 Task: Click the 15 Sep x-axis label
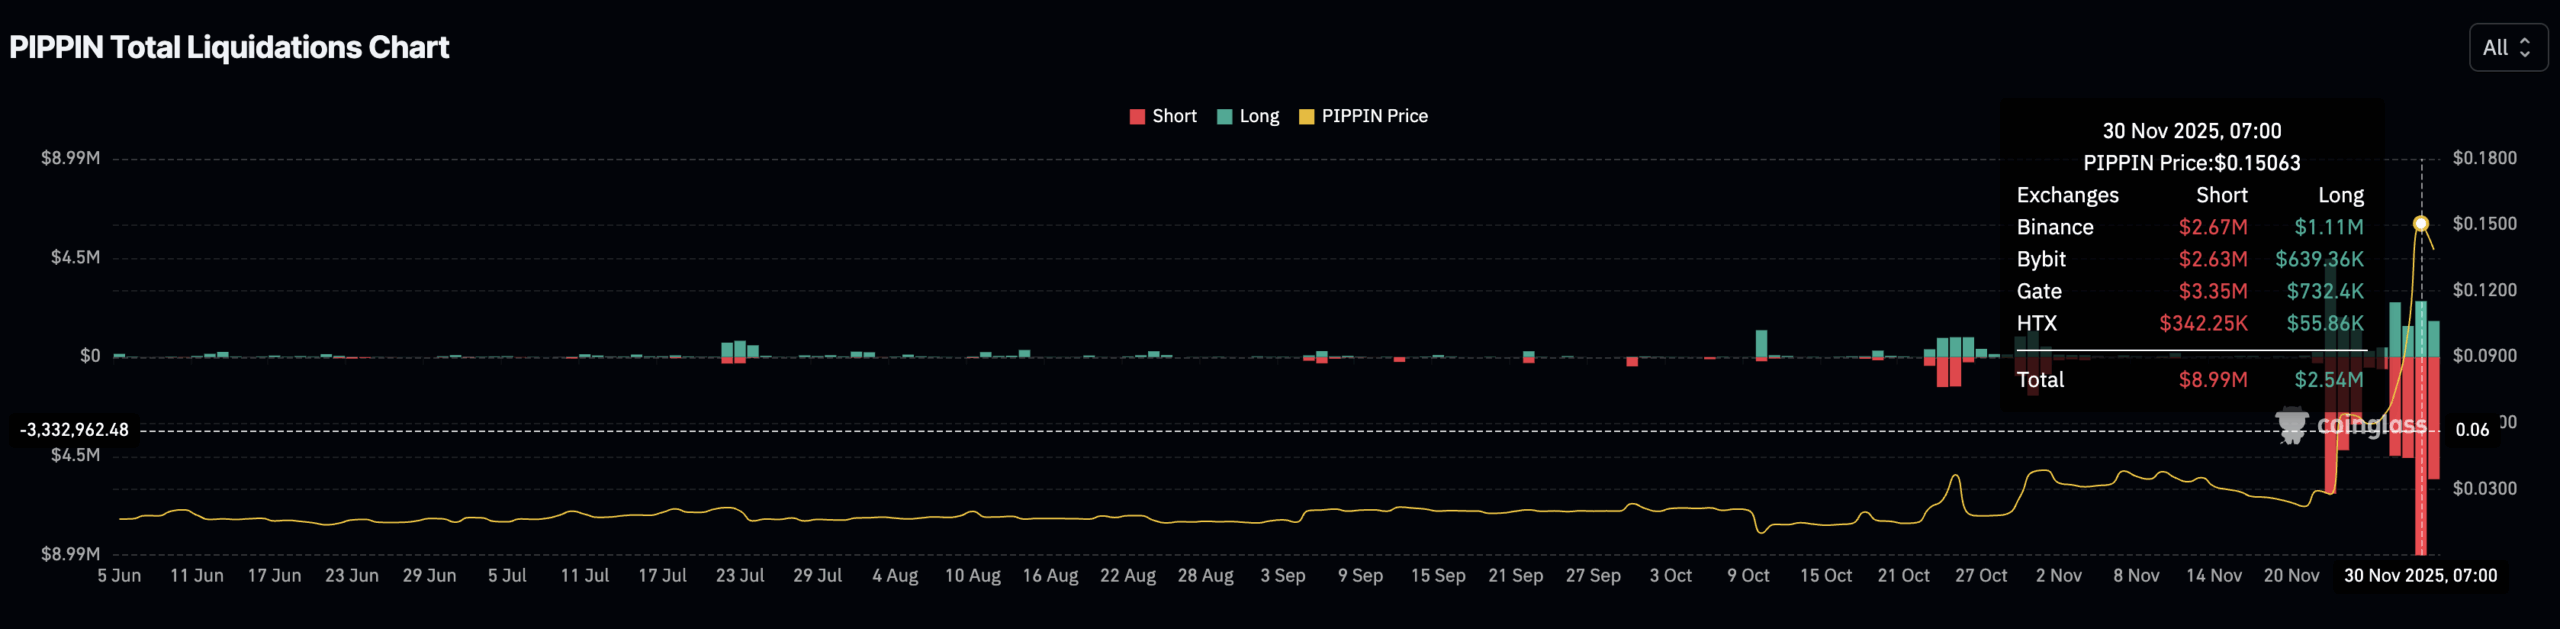click(1438, 576)
